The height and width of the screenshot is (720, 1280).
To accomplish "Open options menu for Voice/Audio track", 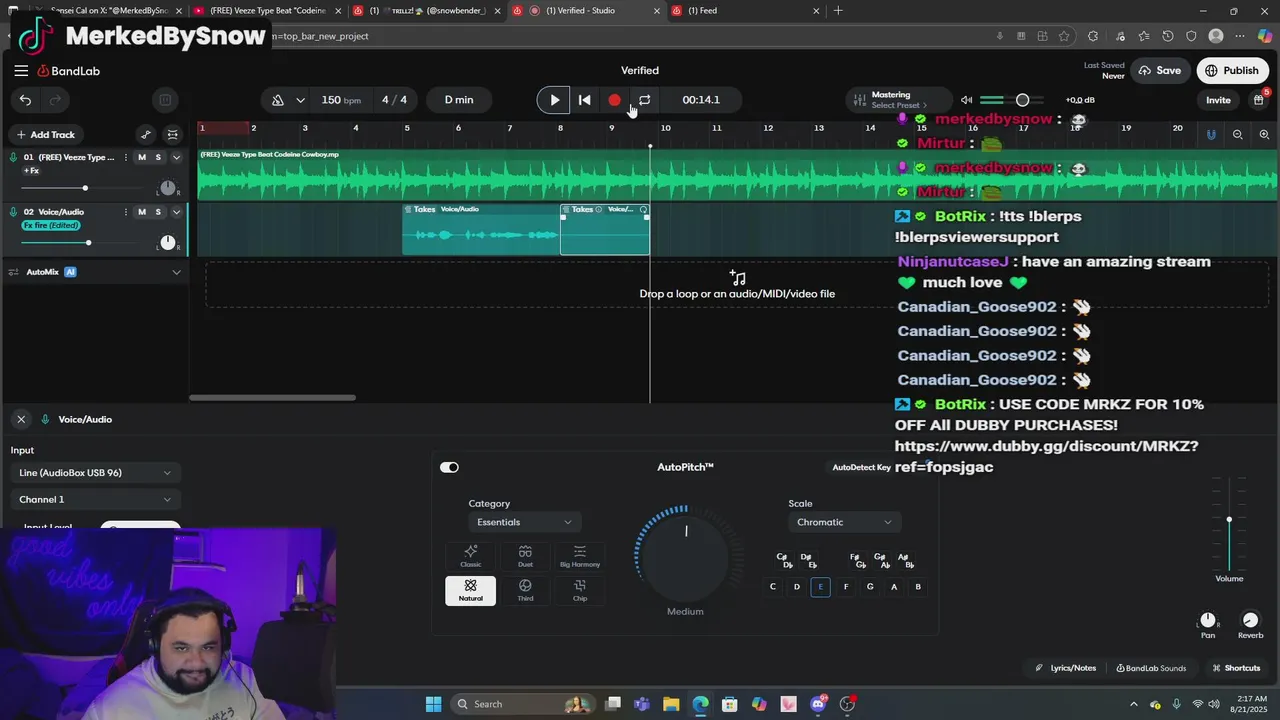I will pyautogui.click(x=126, y=212).
